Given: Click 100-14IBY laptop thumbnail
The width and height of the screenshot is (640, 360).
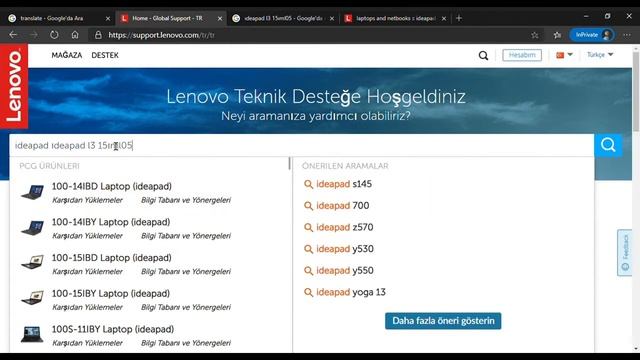Looking at the screenshot, I should pos(32,228).
